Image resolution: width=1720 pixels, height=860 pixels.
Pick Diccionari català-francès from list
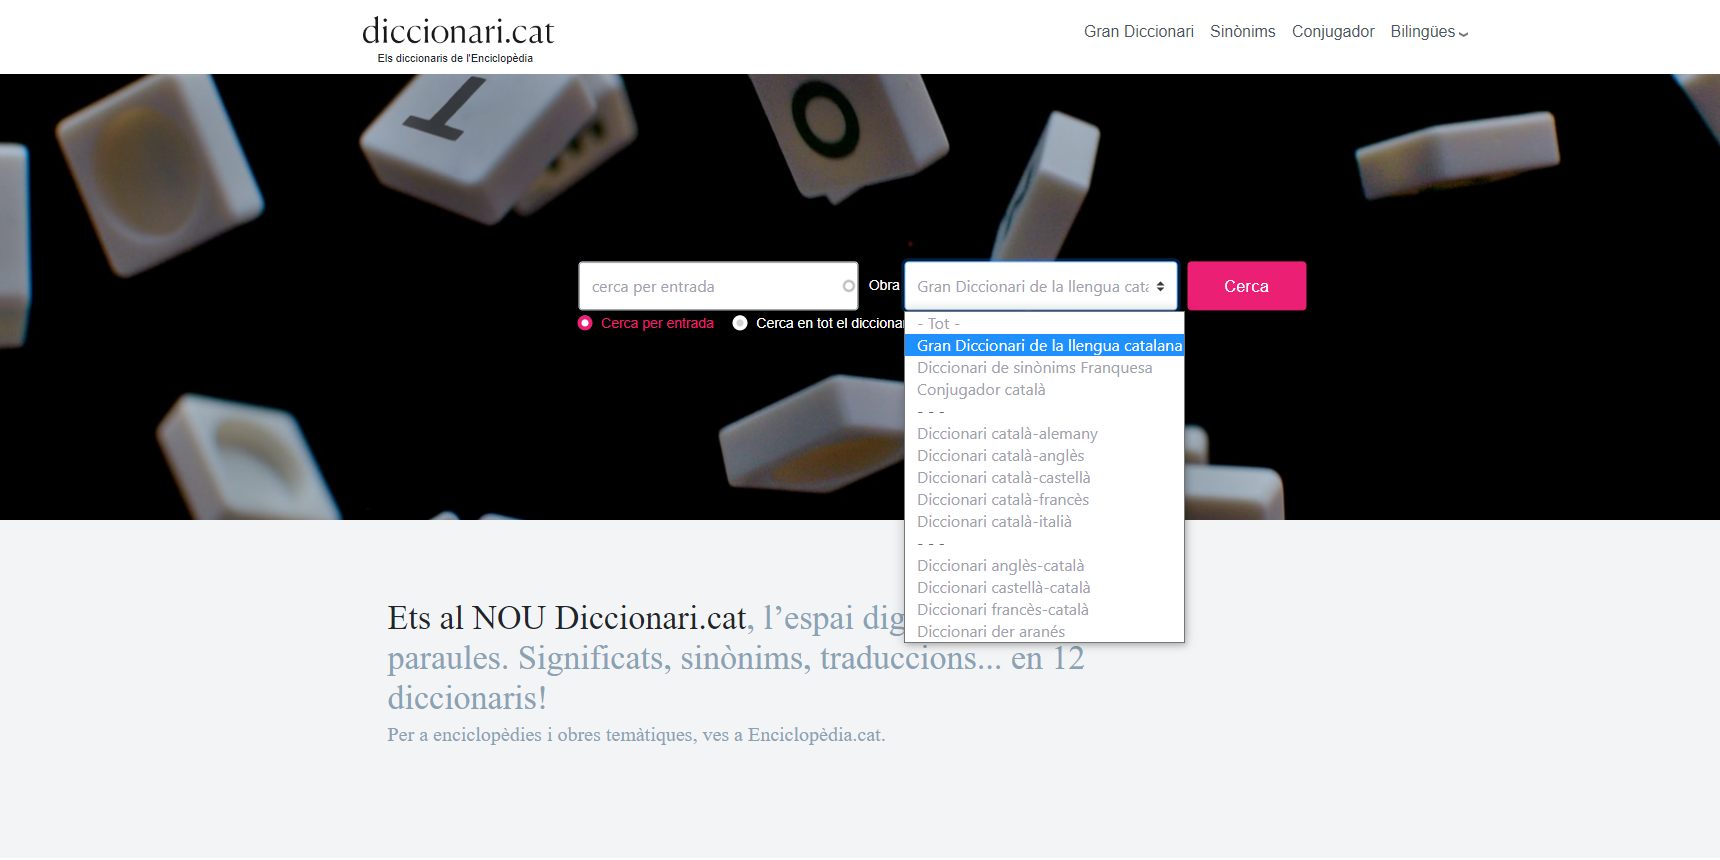tap(1002, 500)
